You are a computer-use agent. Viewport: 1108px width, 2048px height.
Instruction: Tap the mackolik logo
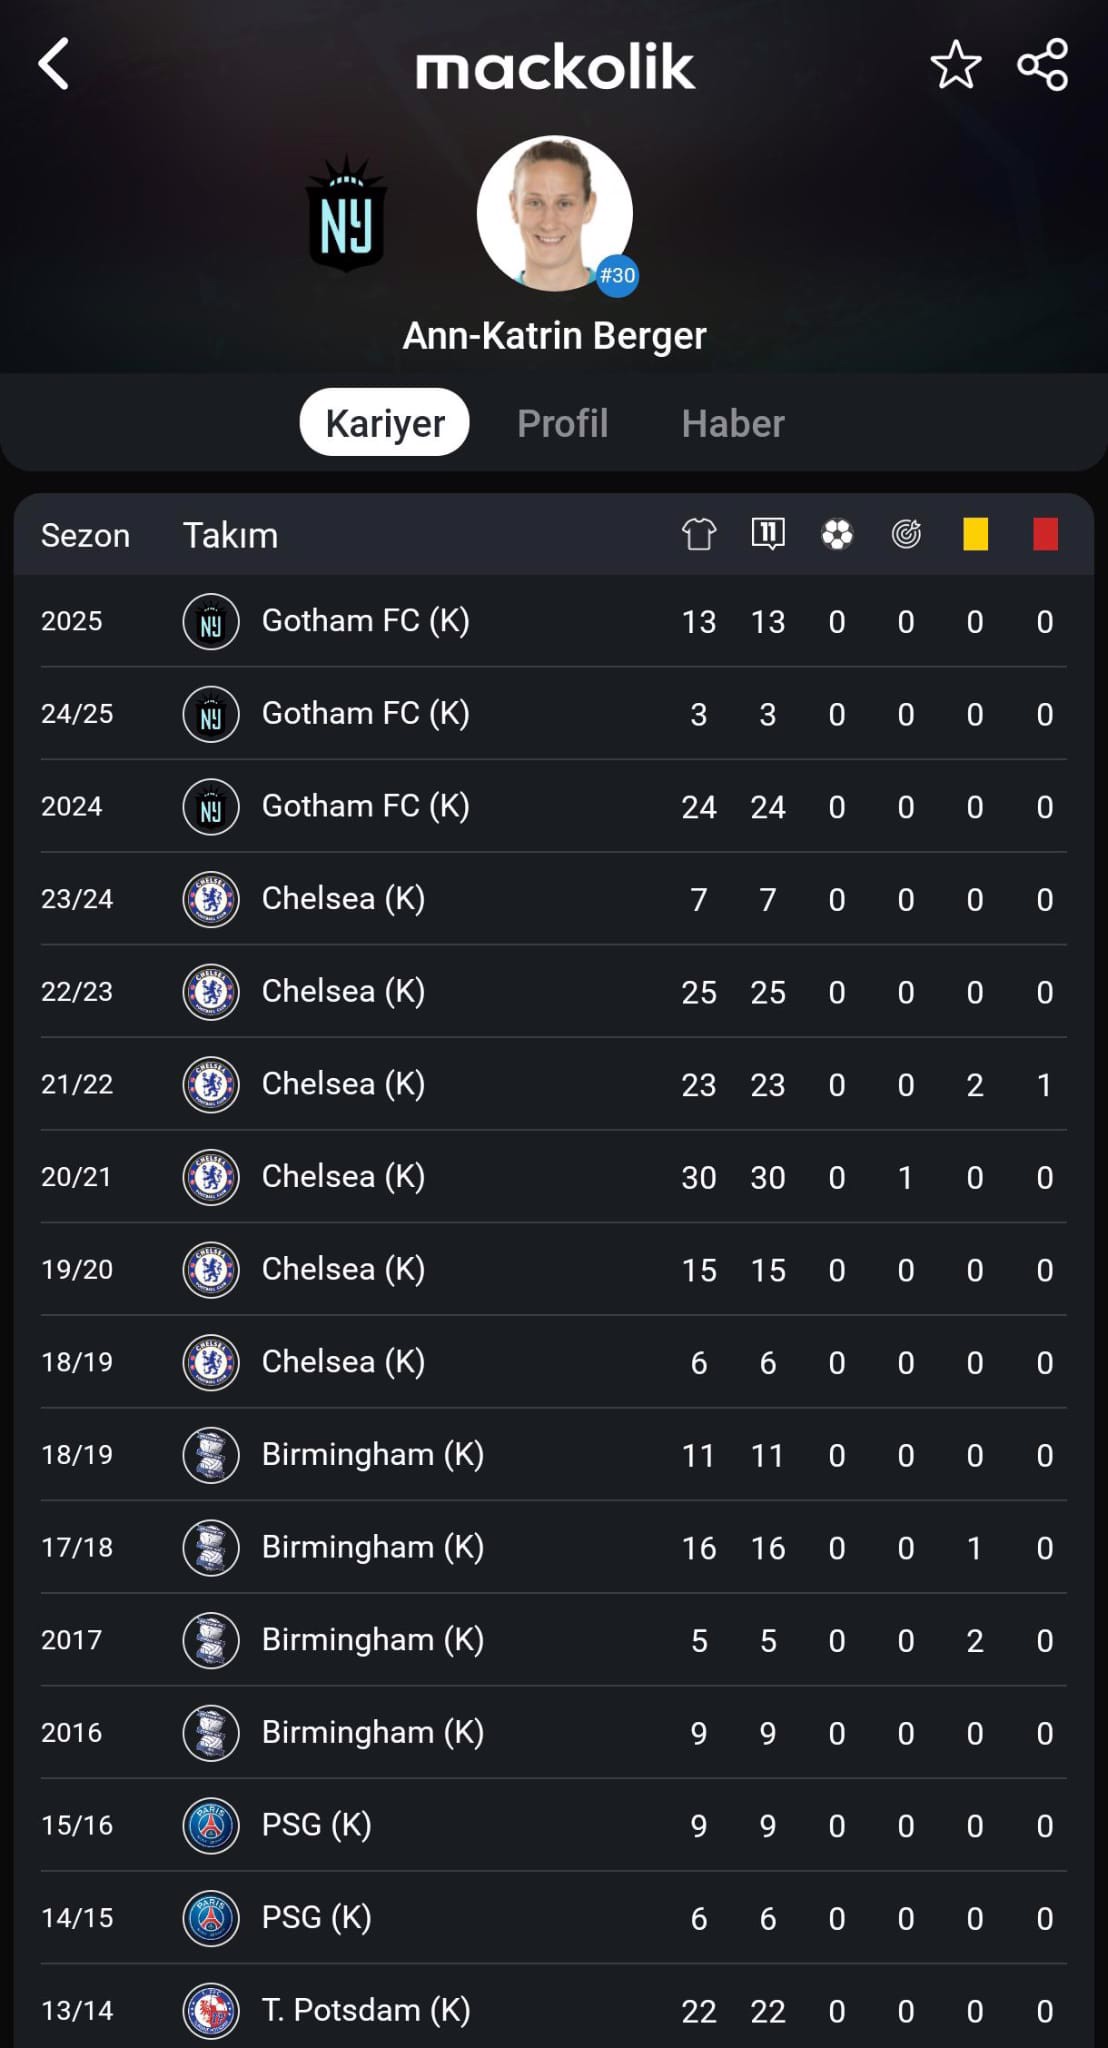(555, 67)
